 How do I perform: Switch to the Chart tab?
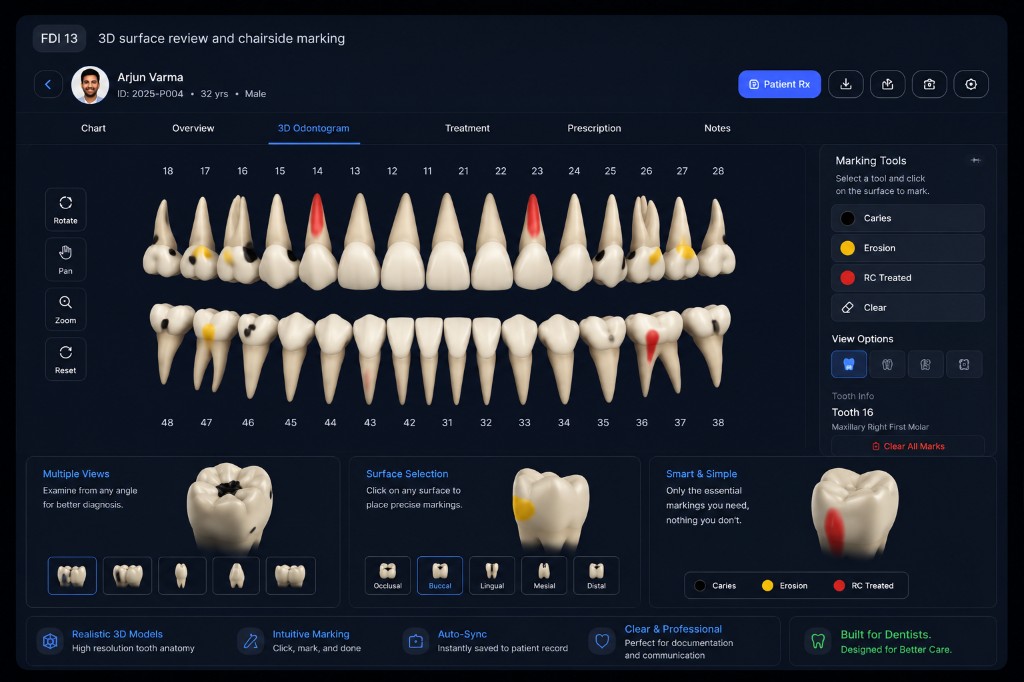(93, 128)
